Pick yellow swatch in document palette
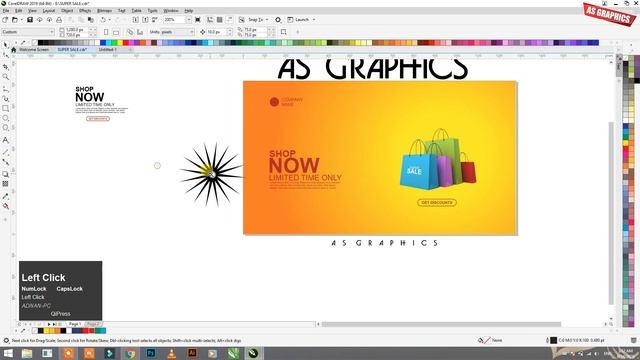This screenshot has height=360, width=640. click(x=46, y=331)
